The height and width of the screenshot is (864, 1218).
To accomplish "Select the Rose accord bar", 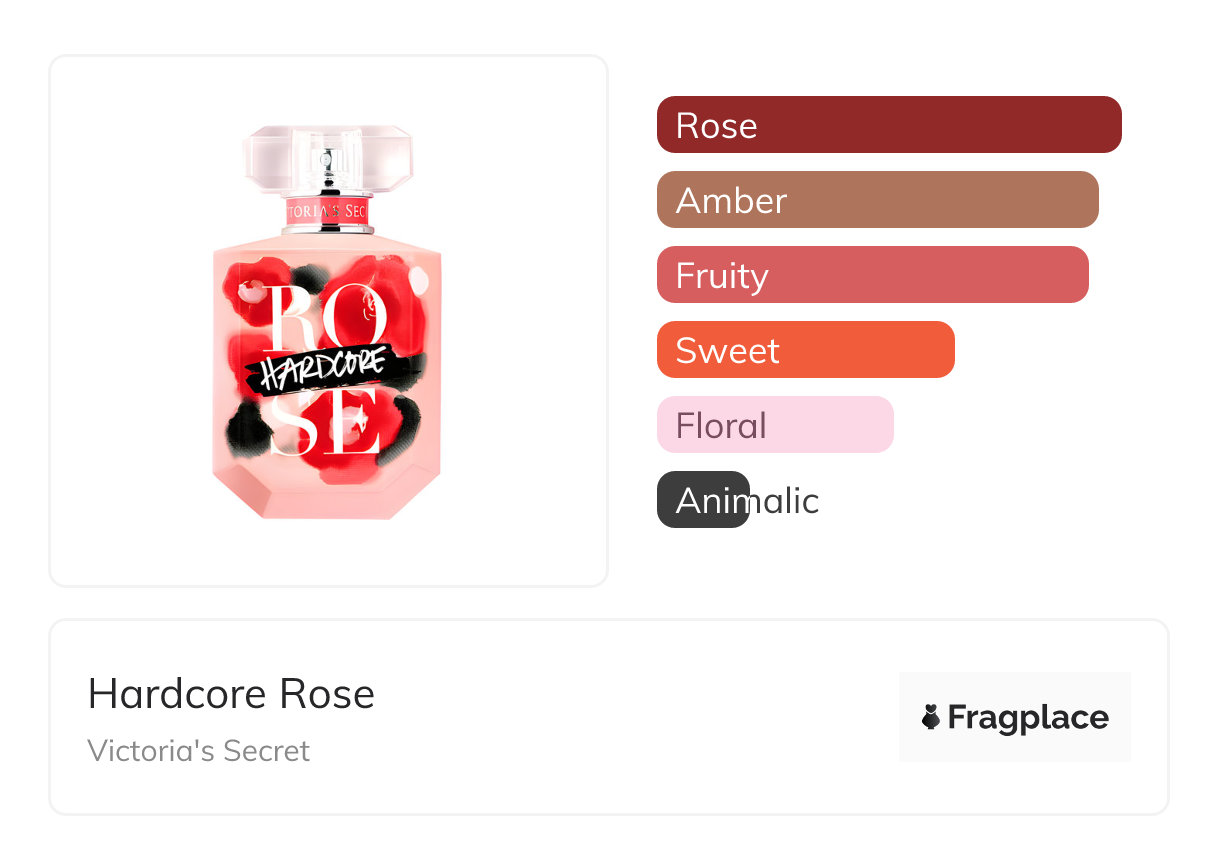I will coord(888,125).
